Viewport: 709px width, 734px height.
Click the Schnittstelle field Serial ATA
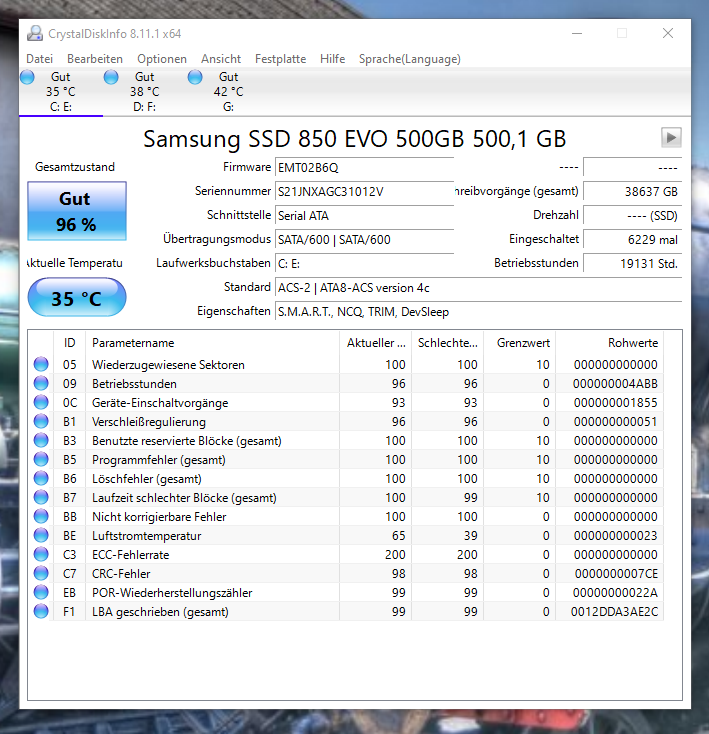point(365,215)
